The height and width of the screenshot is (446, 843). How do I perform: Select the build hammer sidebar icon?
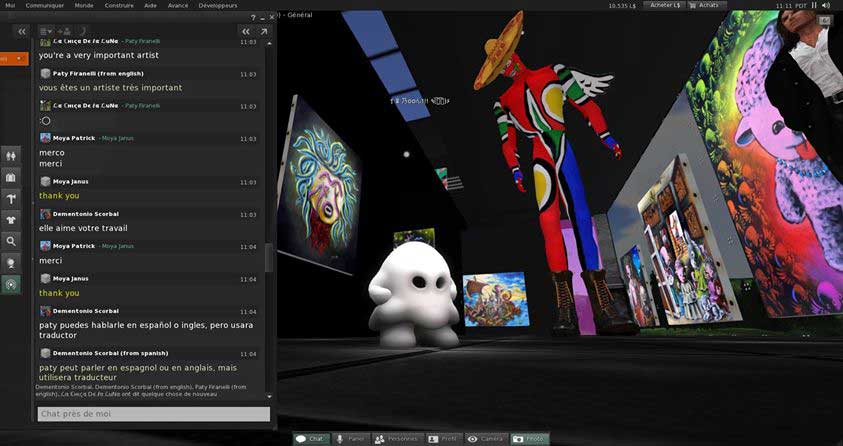coord(11,199)
